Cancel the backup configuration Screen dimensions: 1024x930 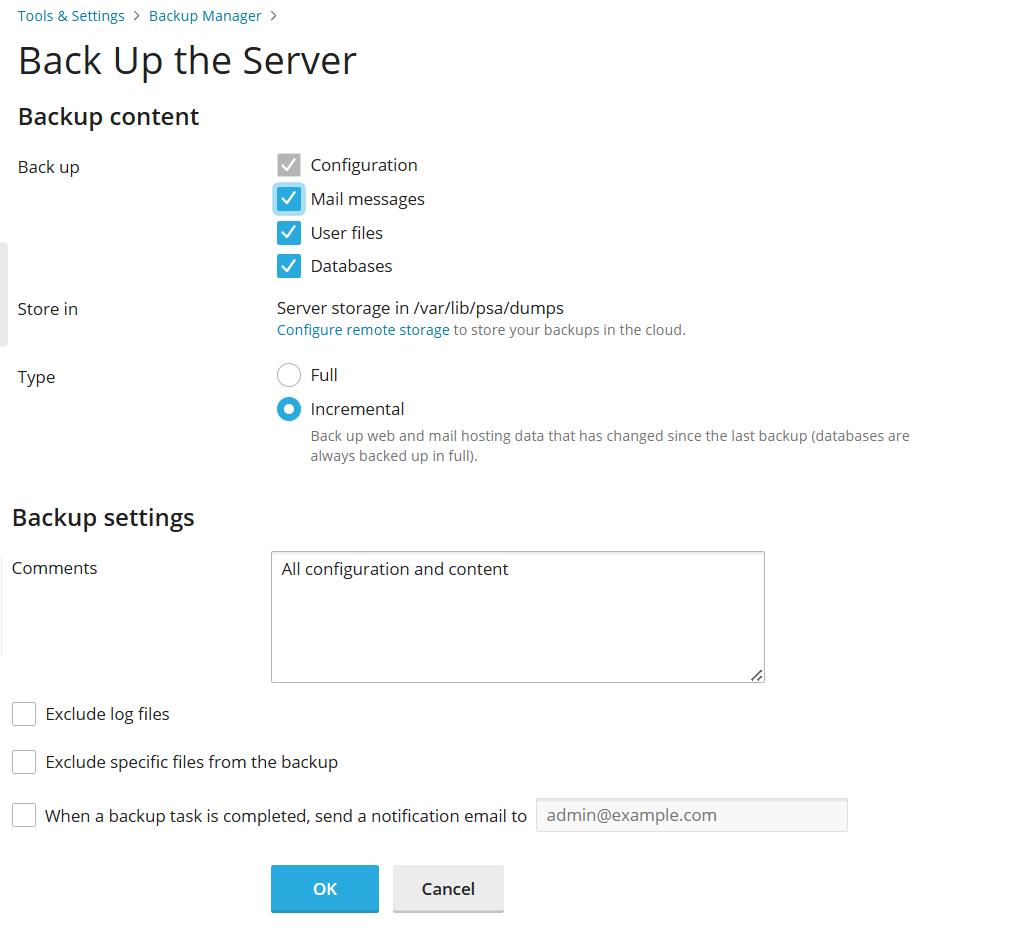[447, 888]
